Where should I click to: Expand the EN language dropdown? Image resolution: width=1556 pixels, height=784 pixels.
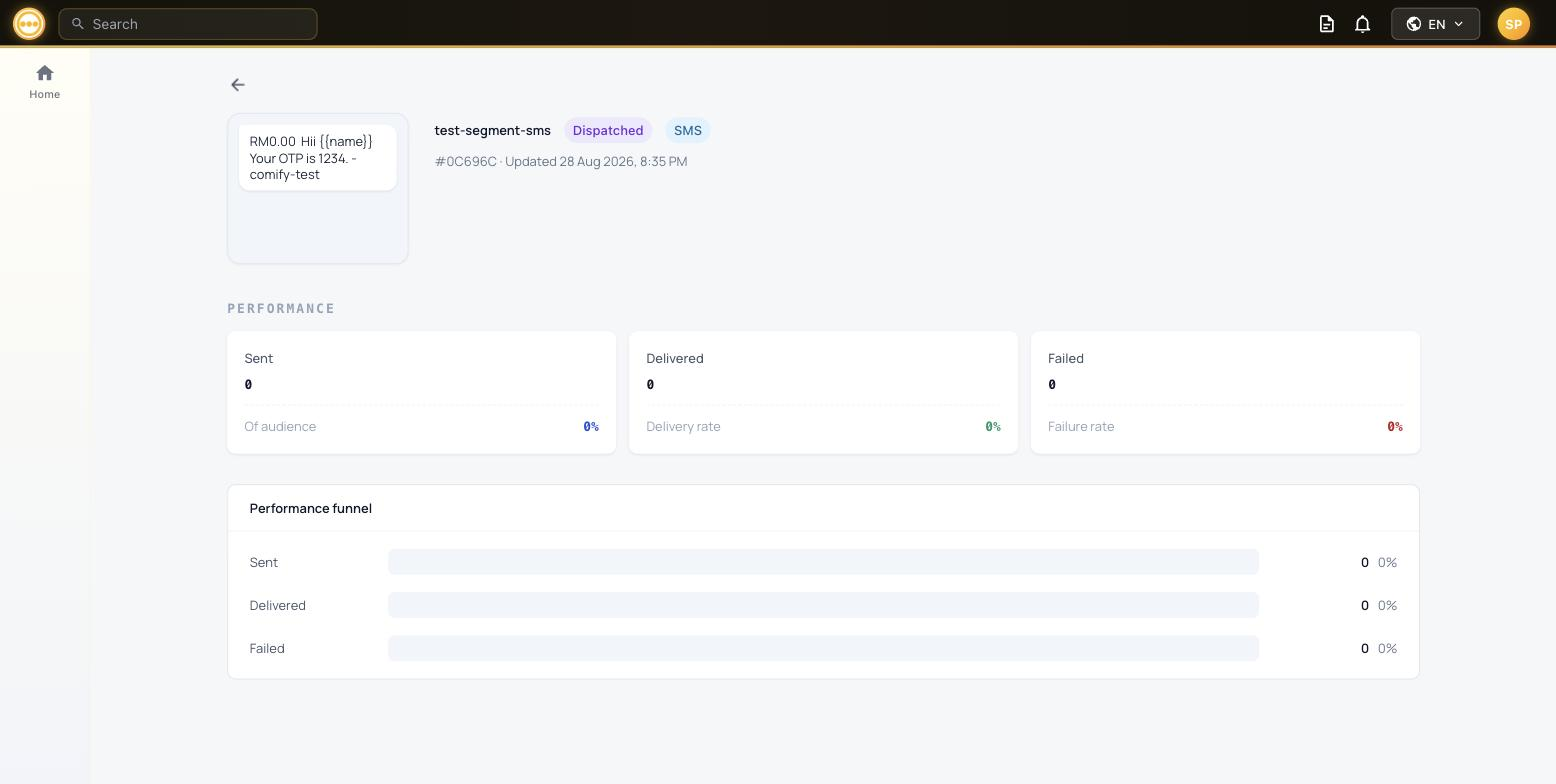tap(1435, 24)
